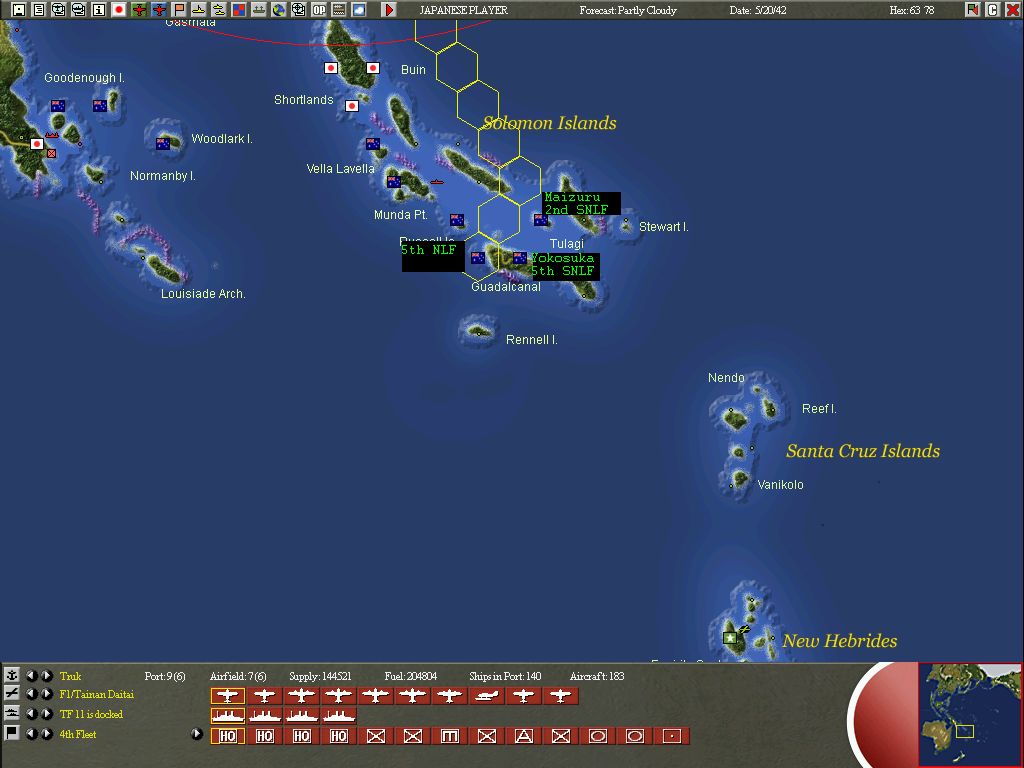Click the orange flag toolbar icon
1024x768 pixels.
tap(178, 10)
